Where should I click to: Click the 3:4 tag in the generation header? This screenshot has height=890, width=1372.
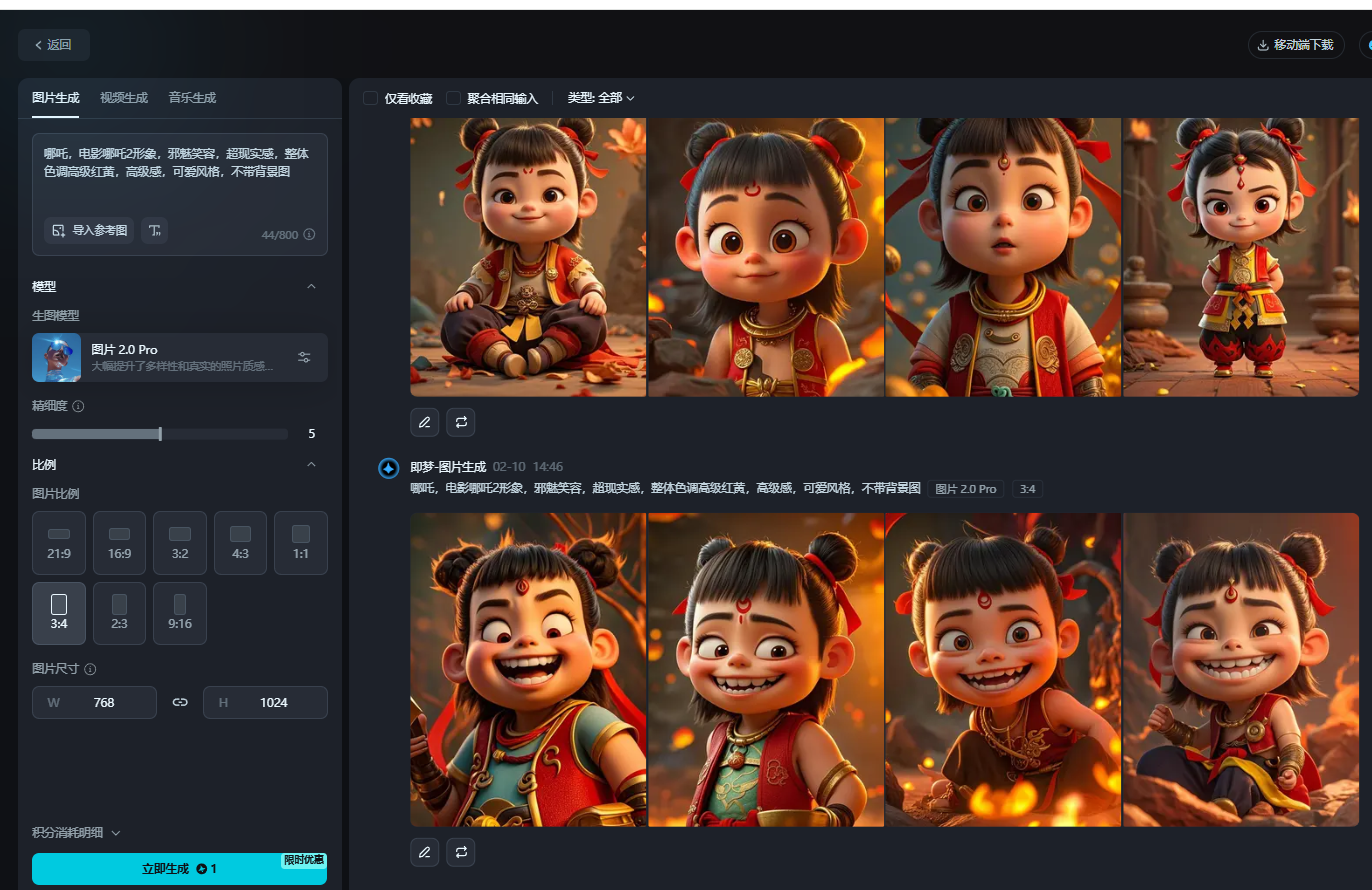1027,489
